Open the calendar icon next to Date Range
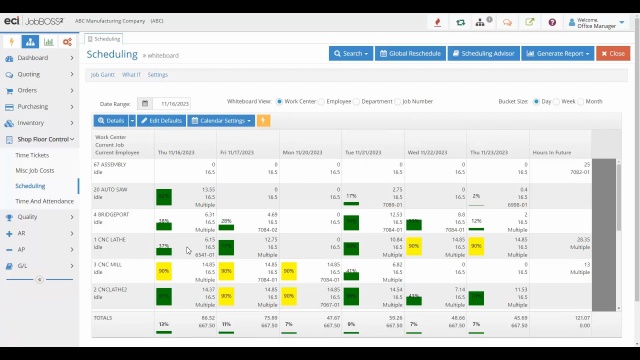The image size is (640, 360). tap(145, 104)
